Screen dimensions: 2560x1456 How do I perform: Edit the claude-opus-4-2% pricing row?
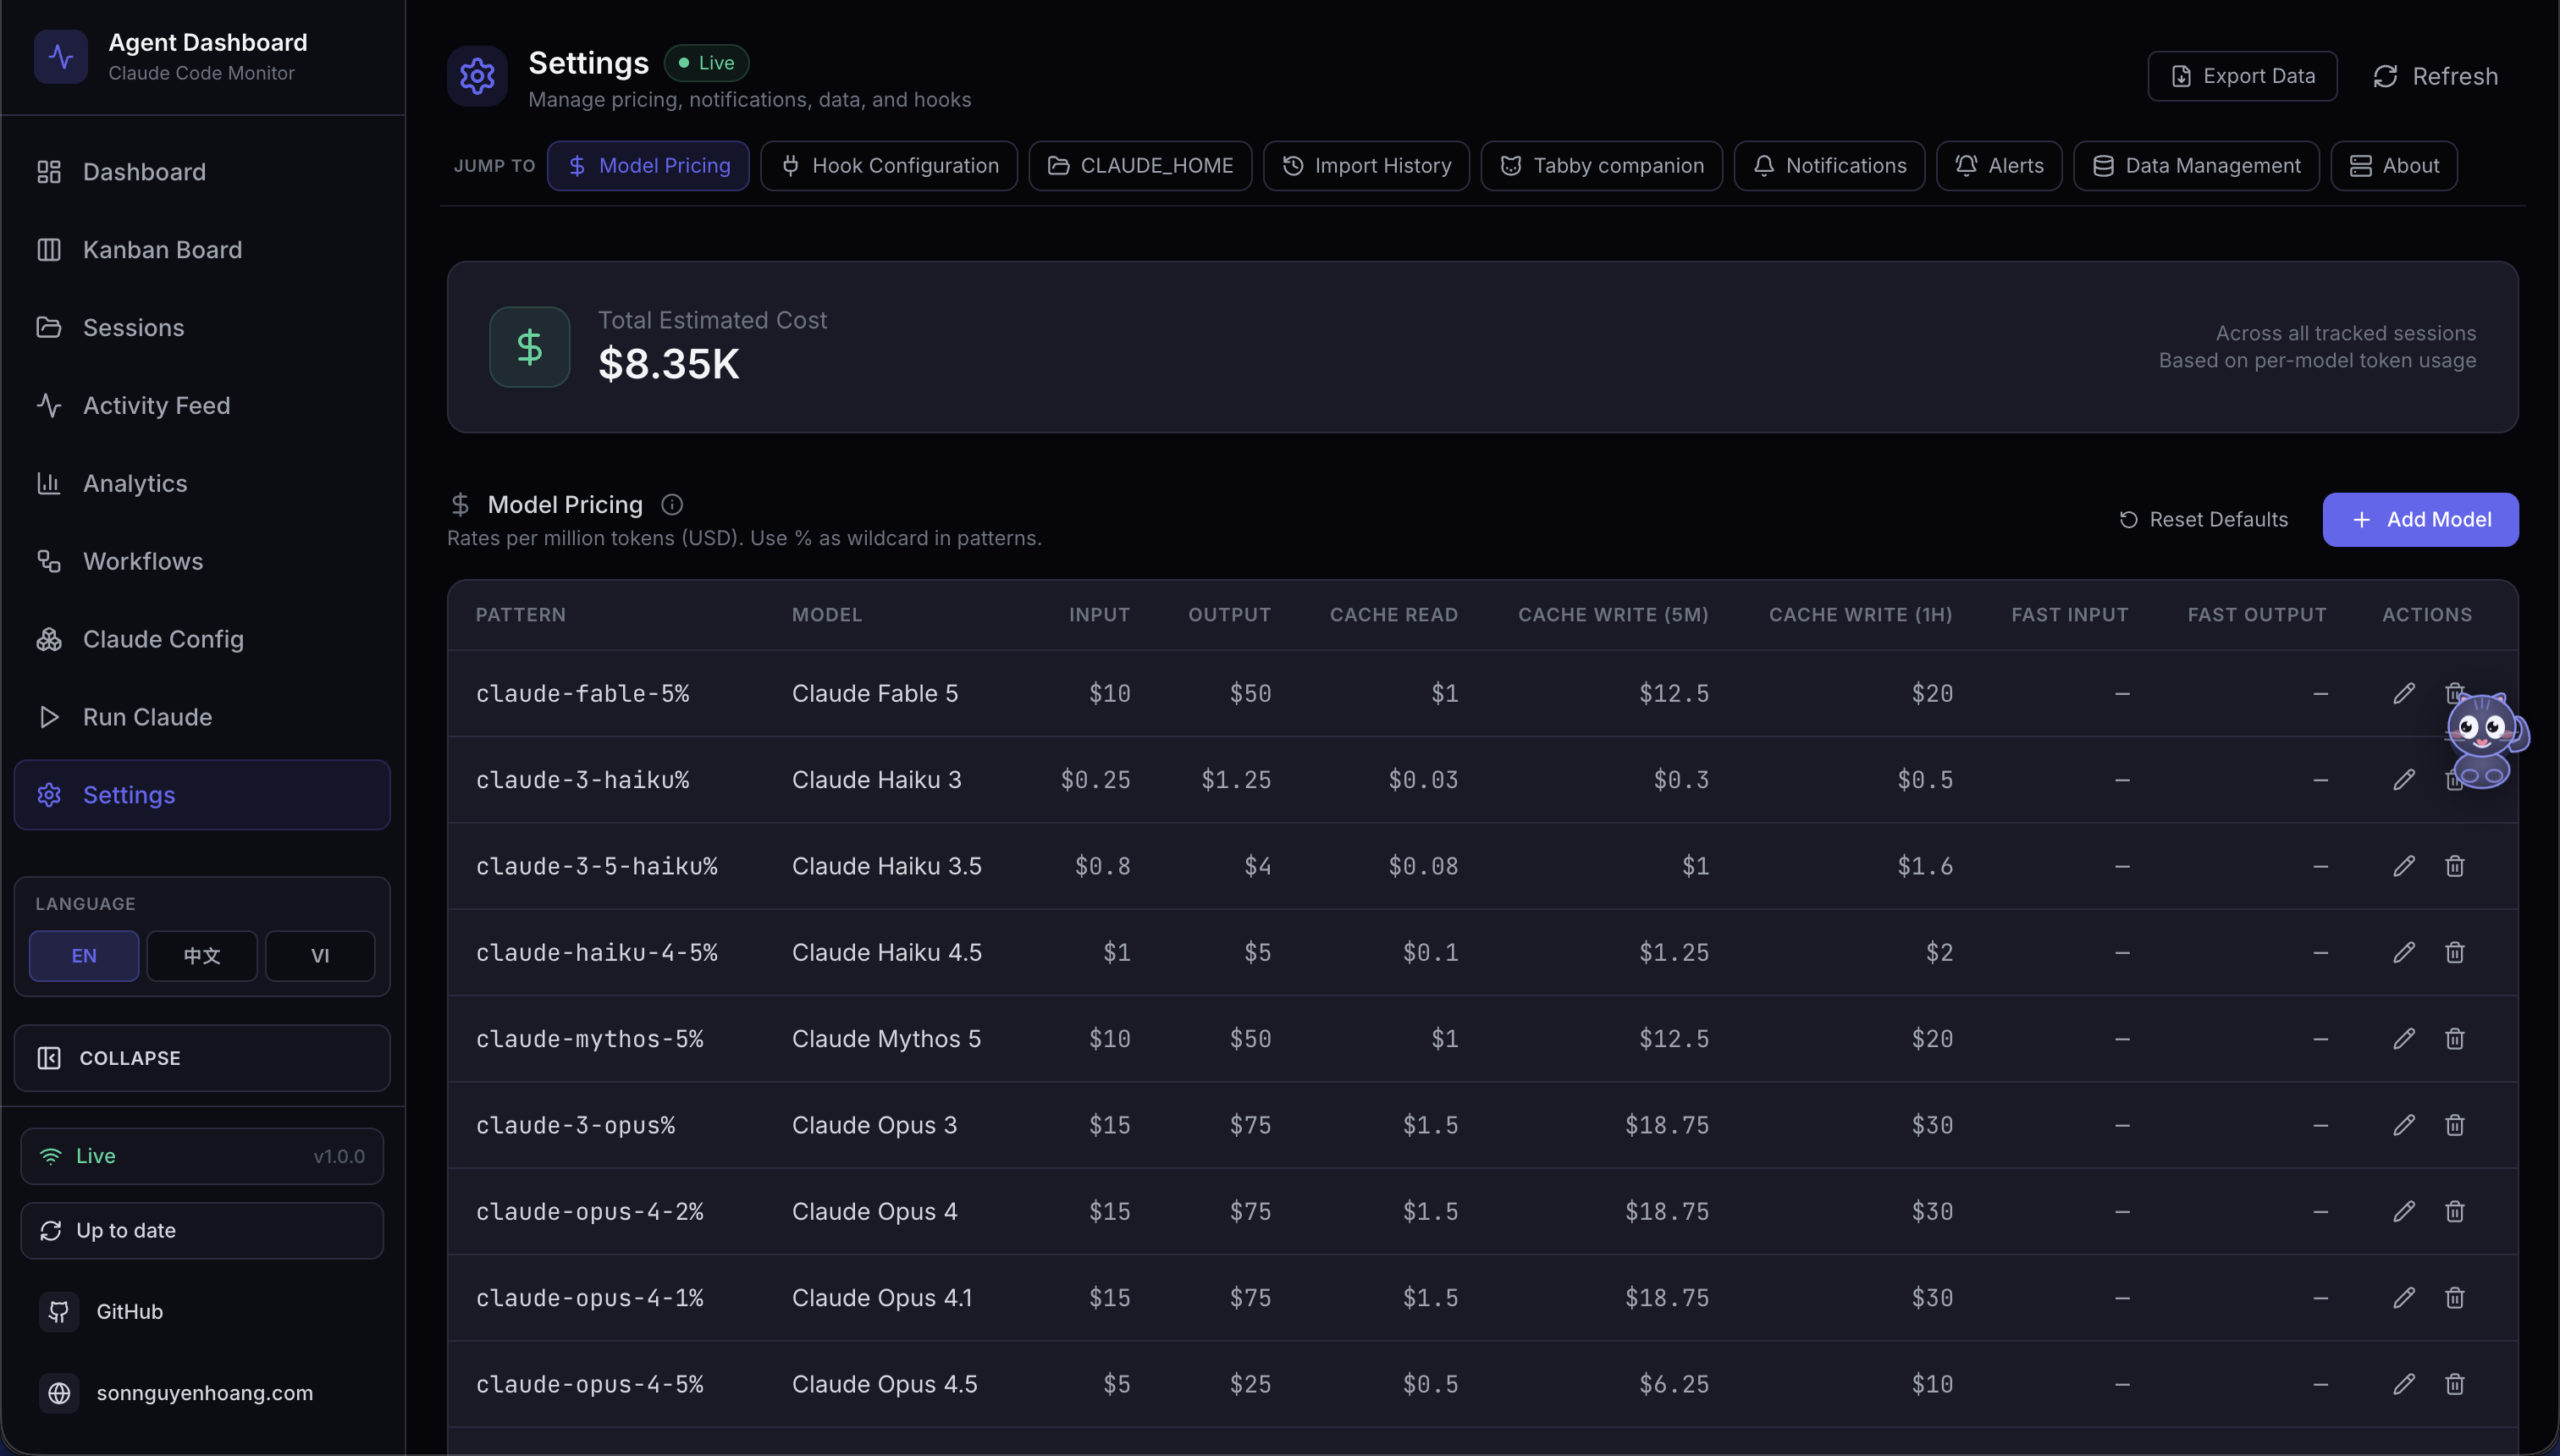2404,1212
